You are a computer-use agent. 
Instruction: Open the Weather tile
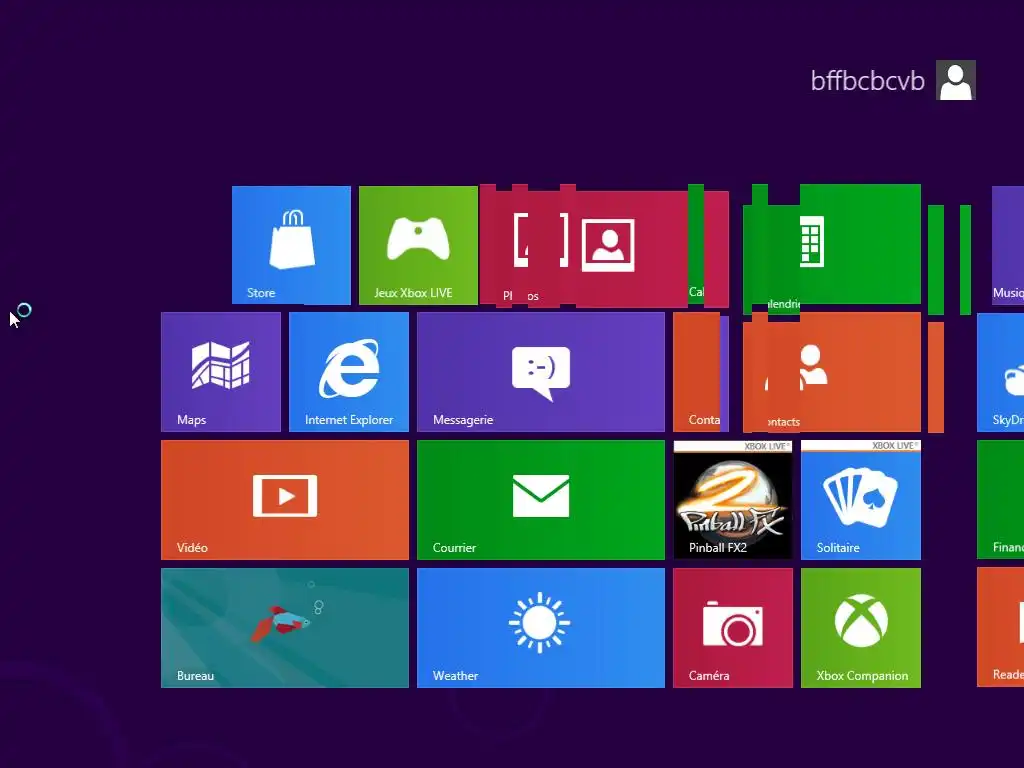[x=541, y=628]
